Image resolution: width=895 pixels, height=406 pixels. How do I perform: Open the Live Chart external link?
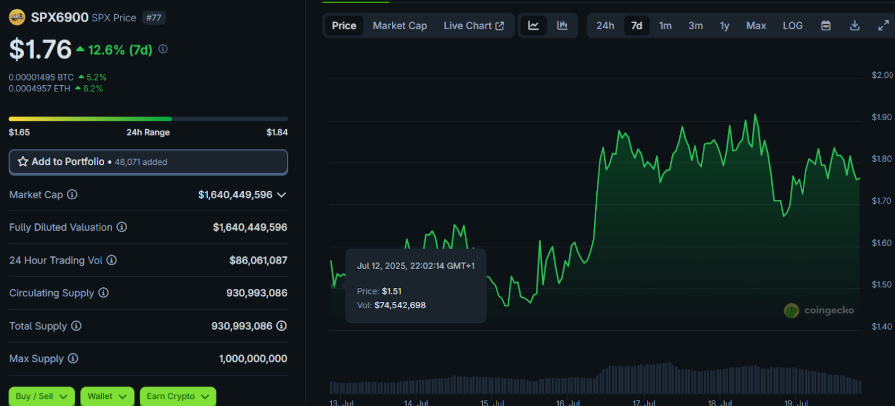coord(474,26)
